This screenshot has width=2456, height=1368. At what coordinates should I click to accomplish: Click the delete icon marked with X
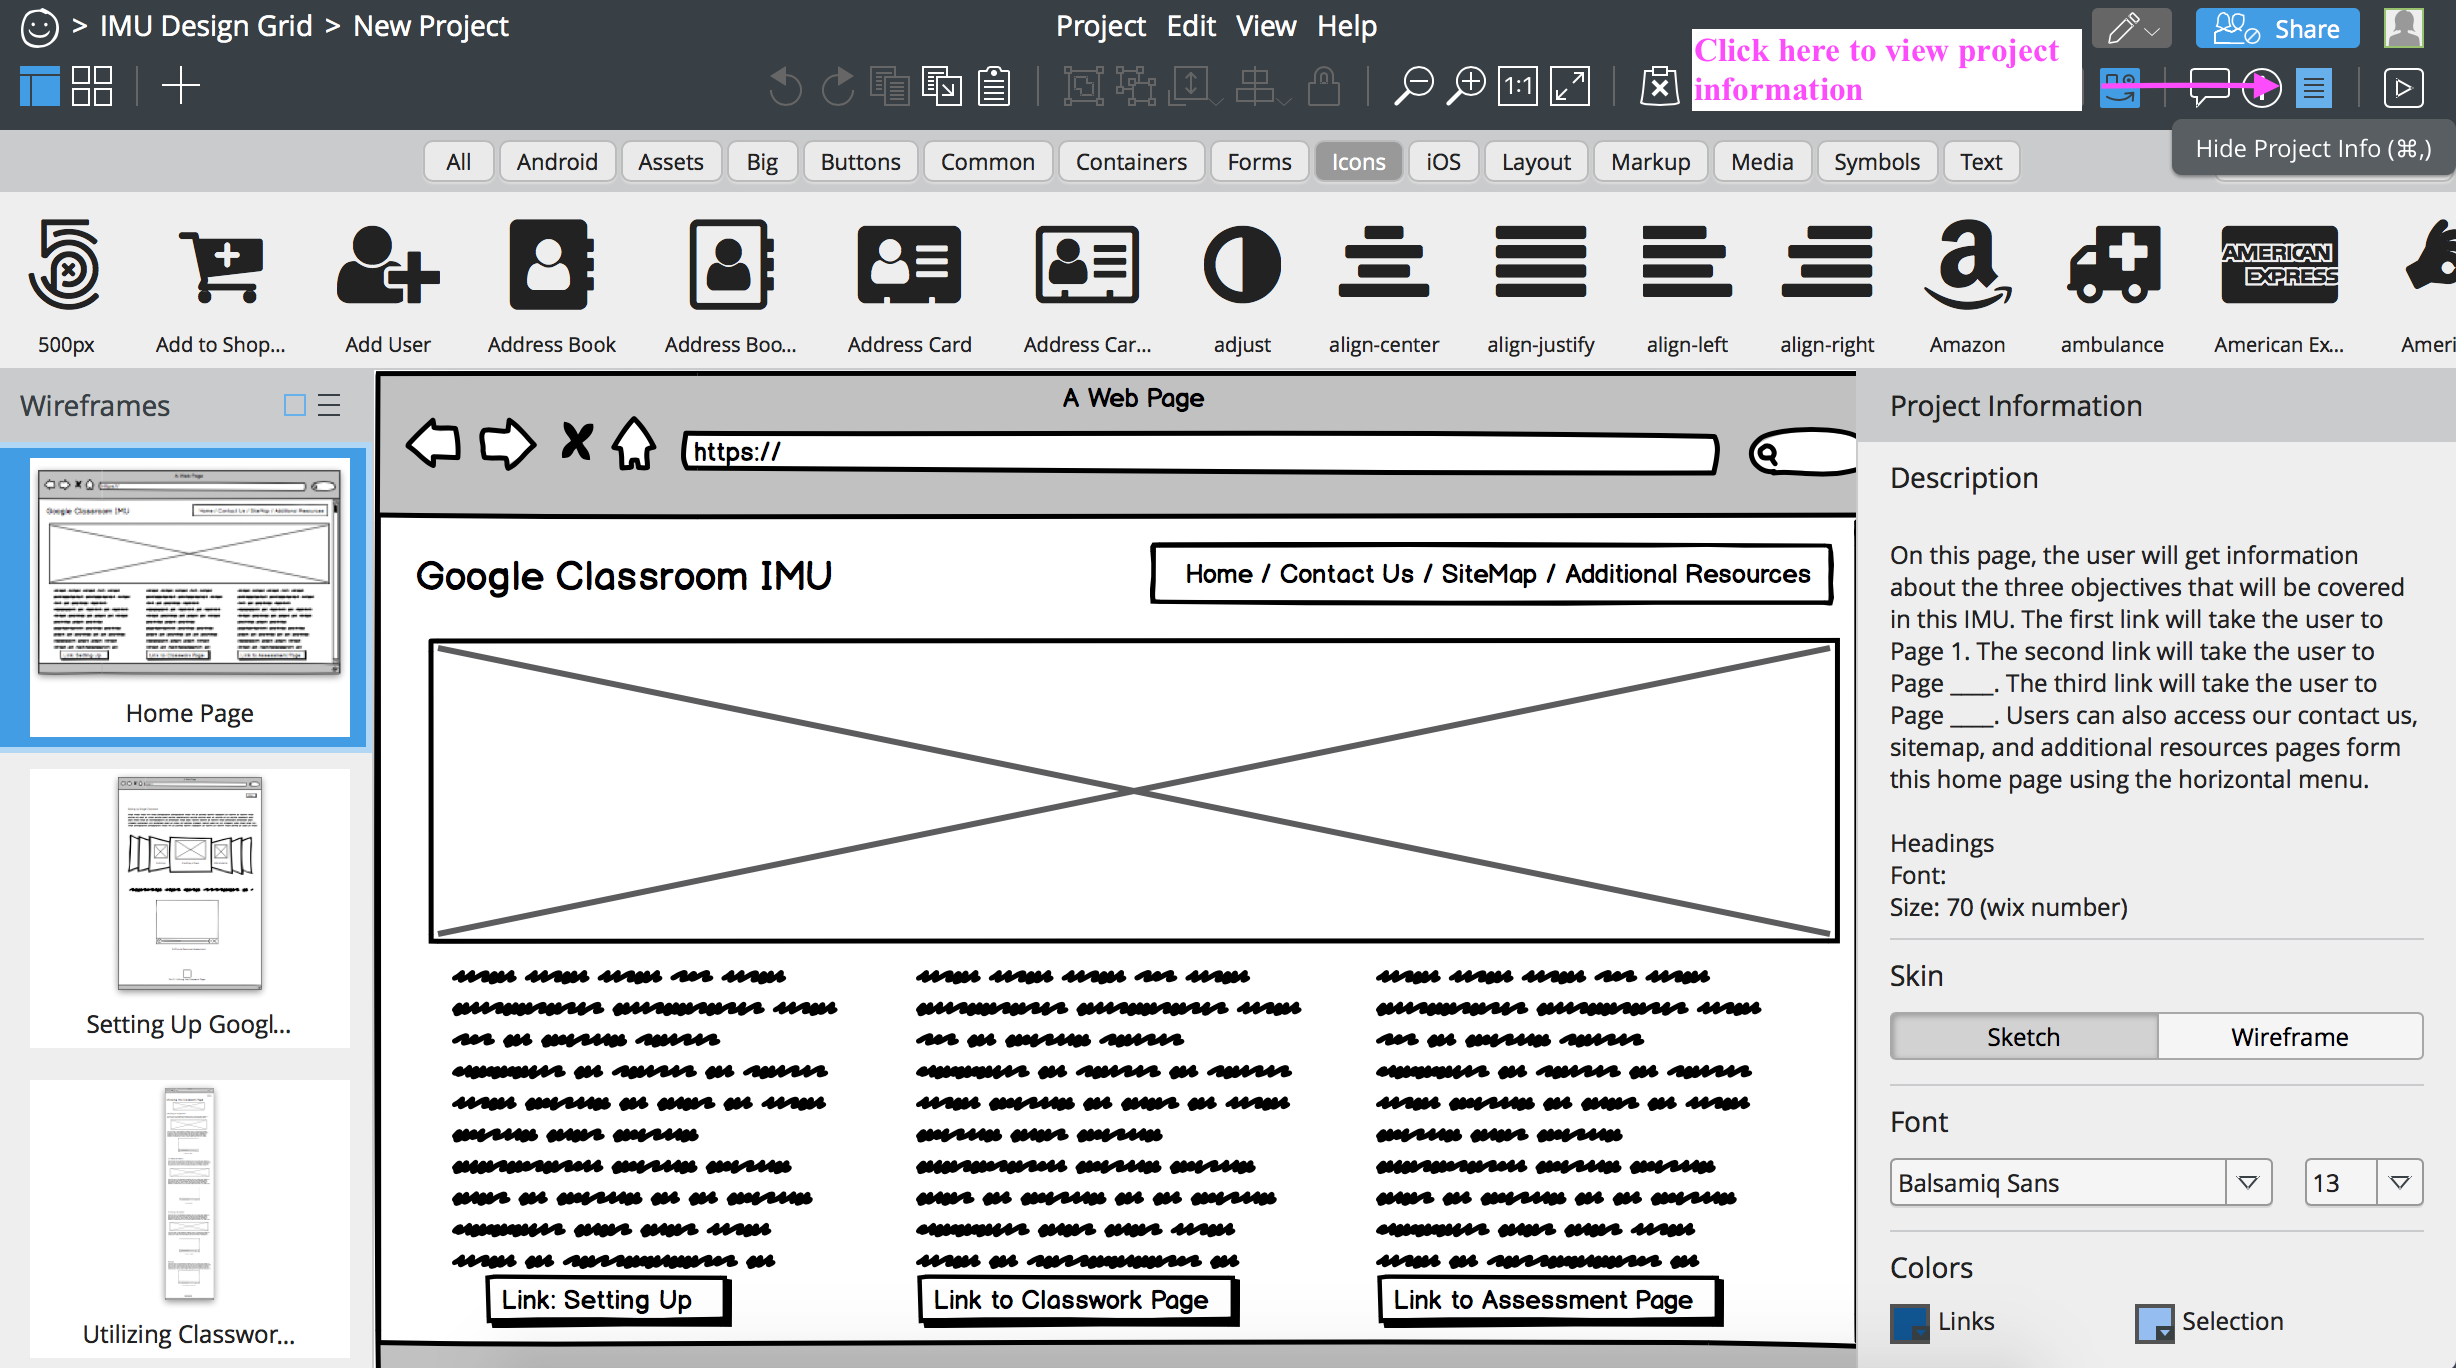point(1659,87)
